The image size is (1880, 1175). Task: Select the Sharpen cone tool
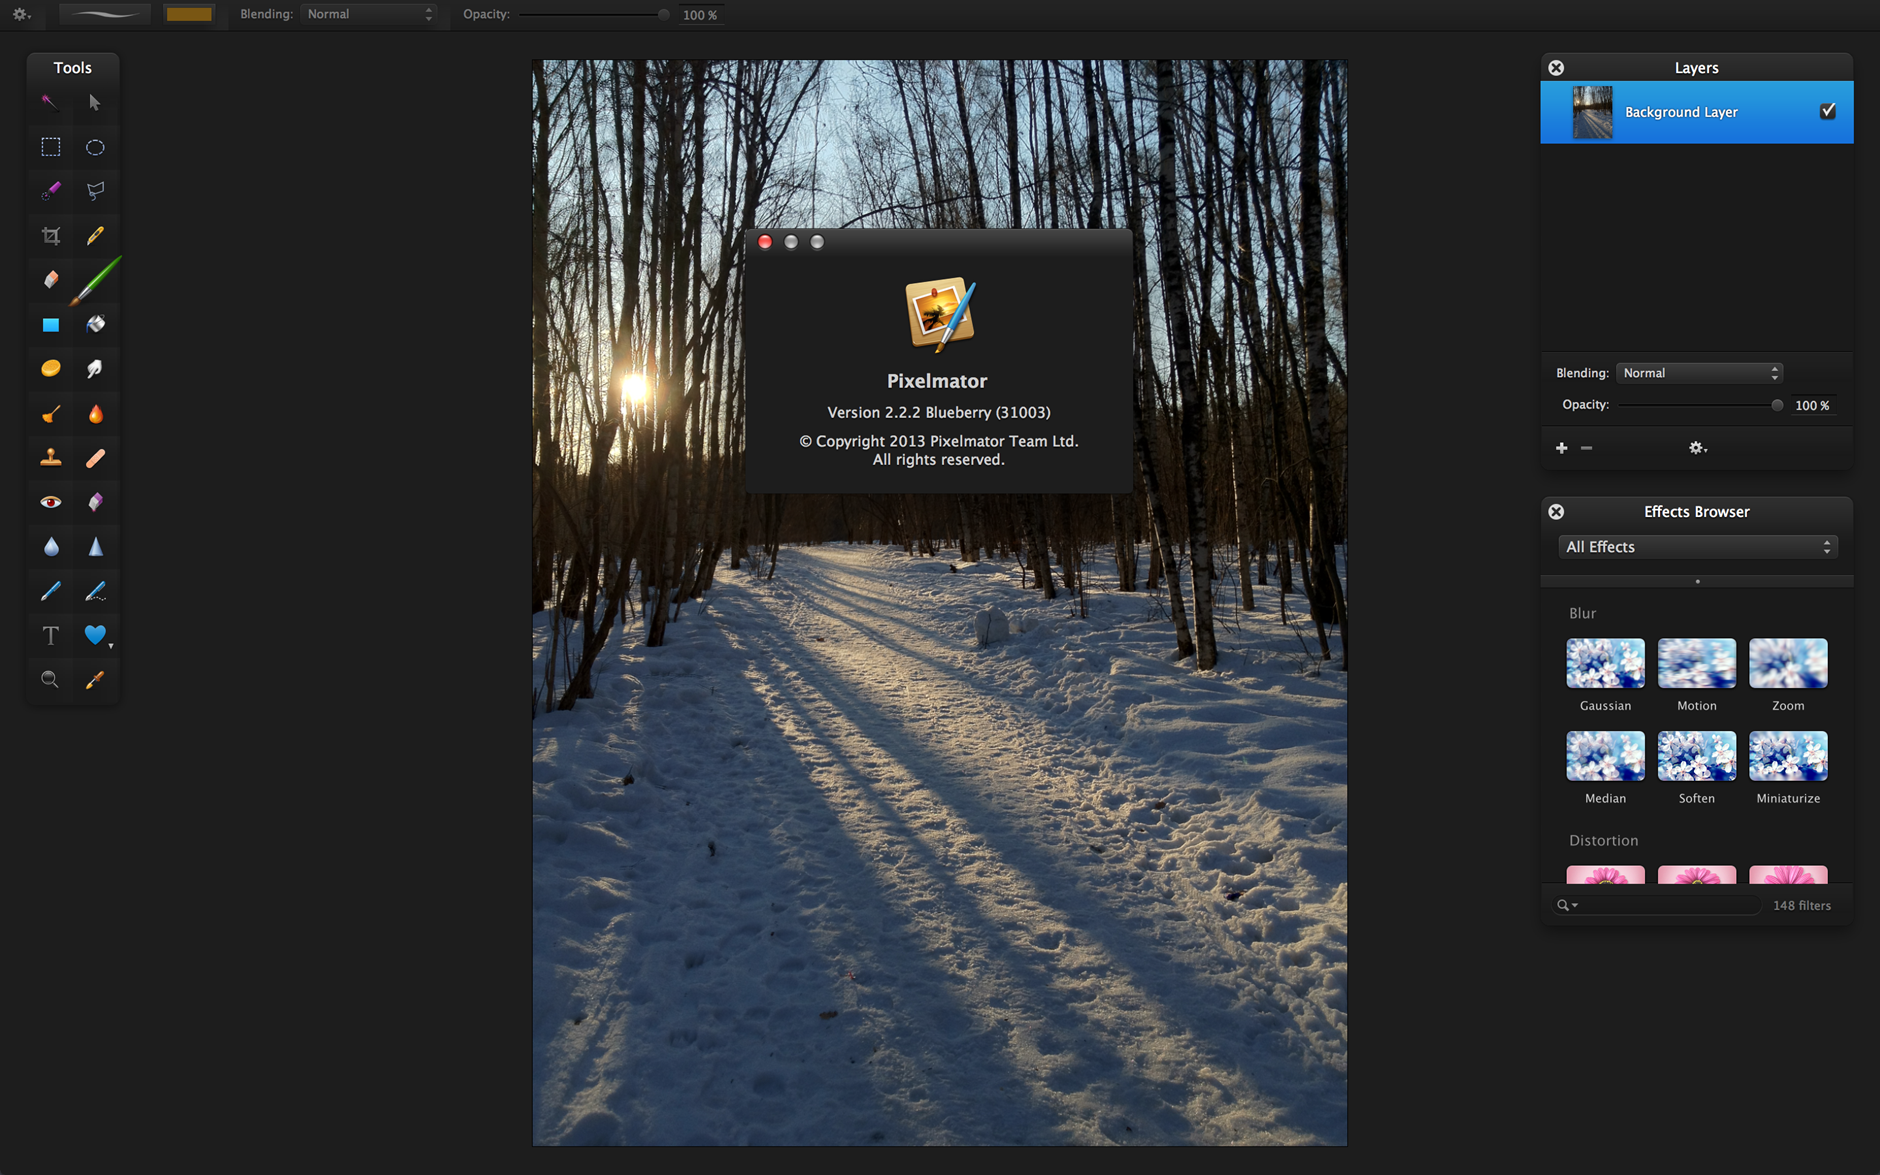coord(95,547)
